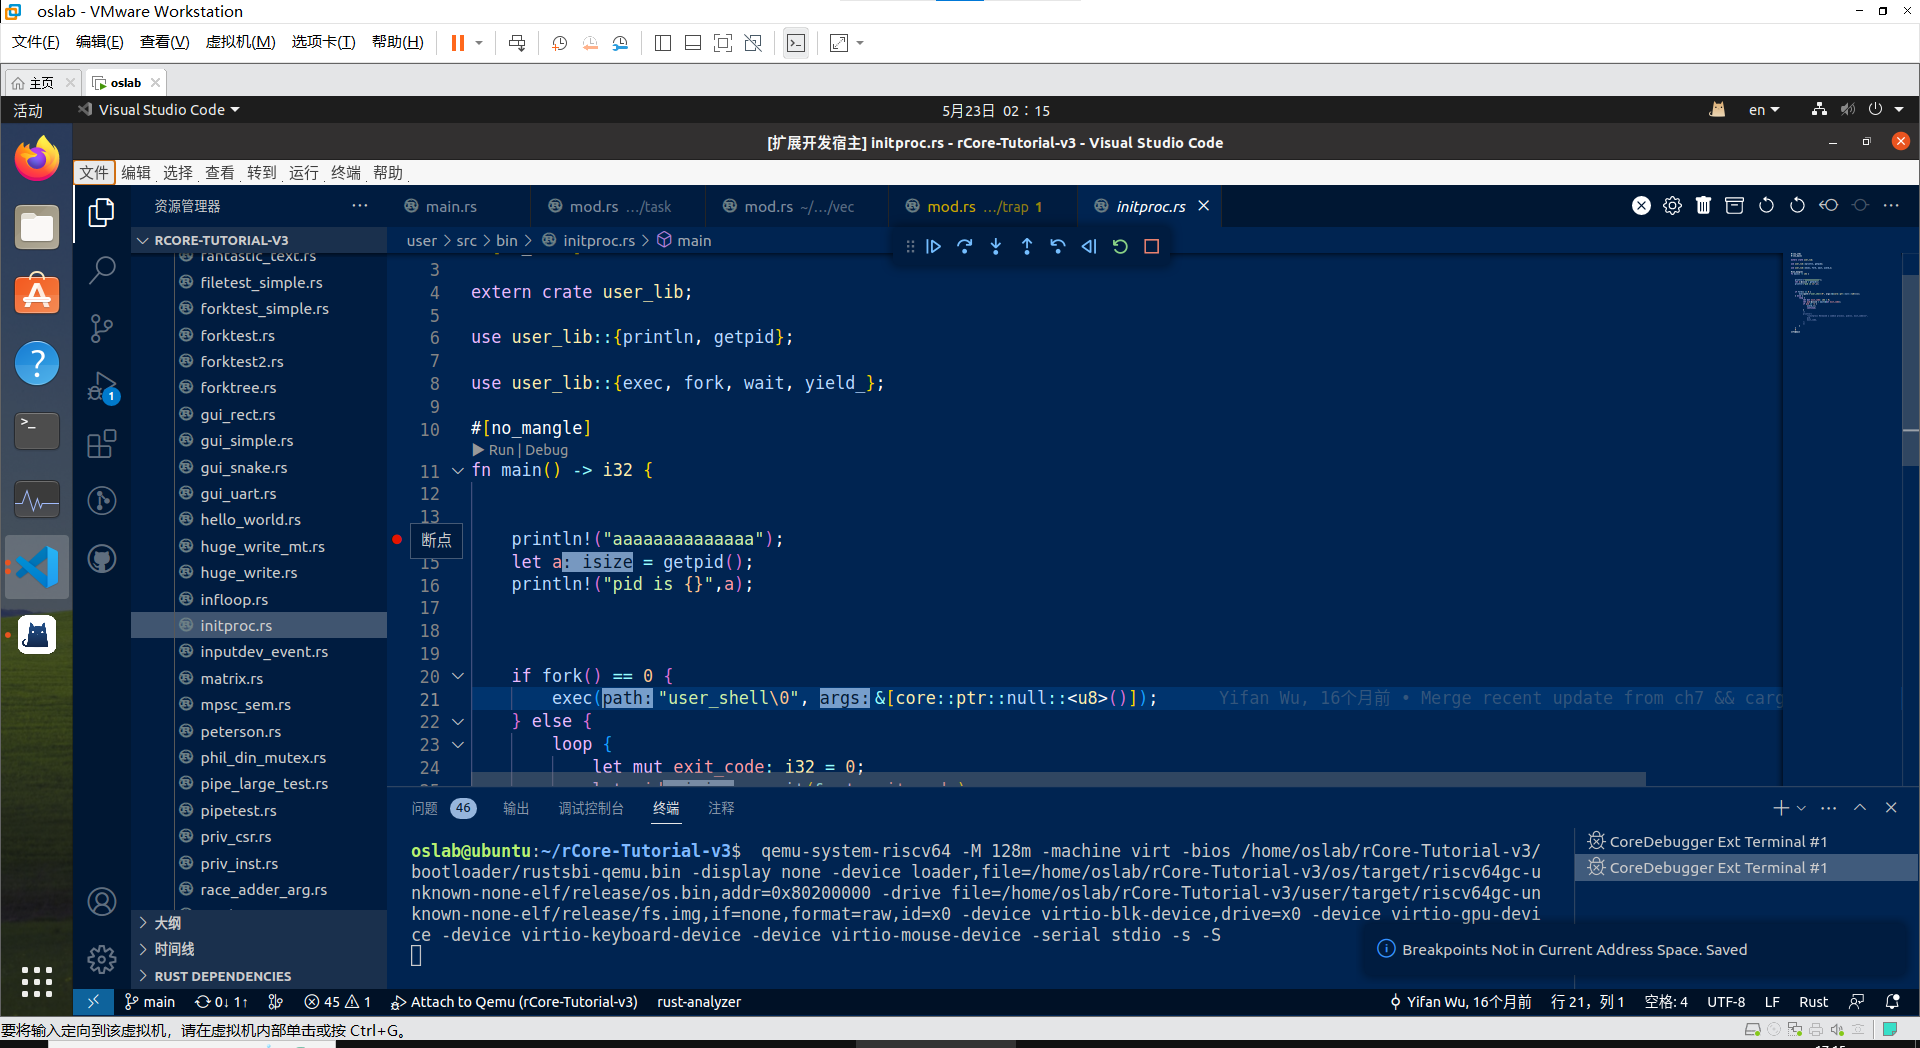This screenshot has height=1048, width=1920.
Task: Toggle the breakpoint on line 14
Action: coord(397,539)
